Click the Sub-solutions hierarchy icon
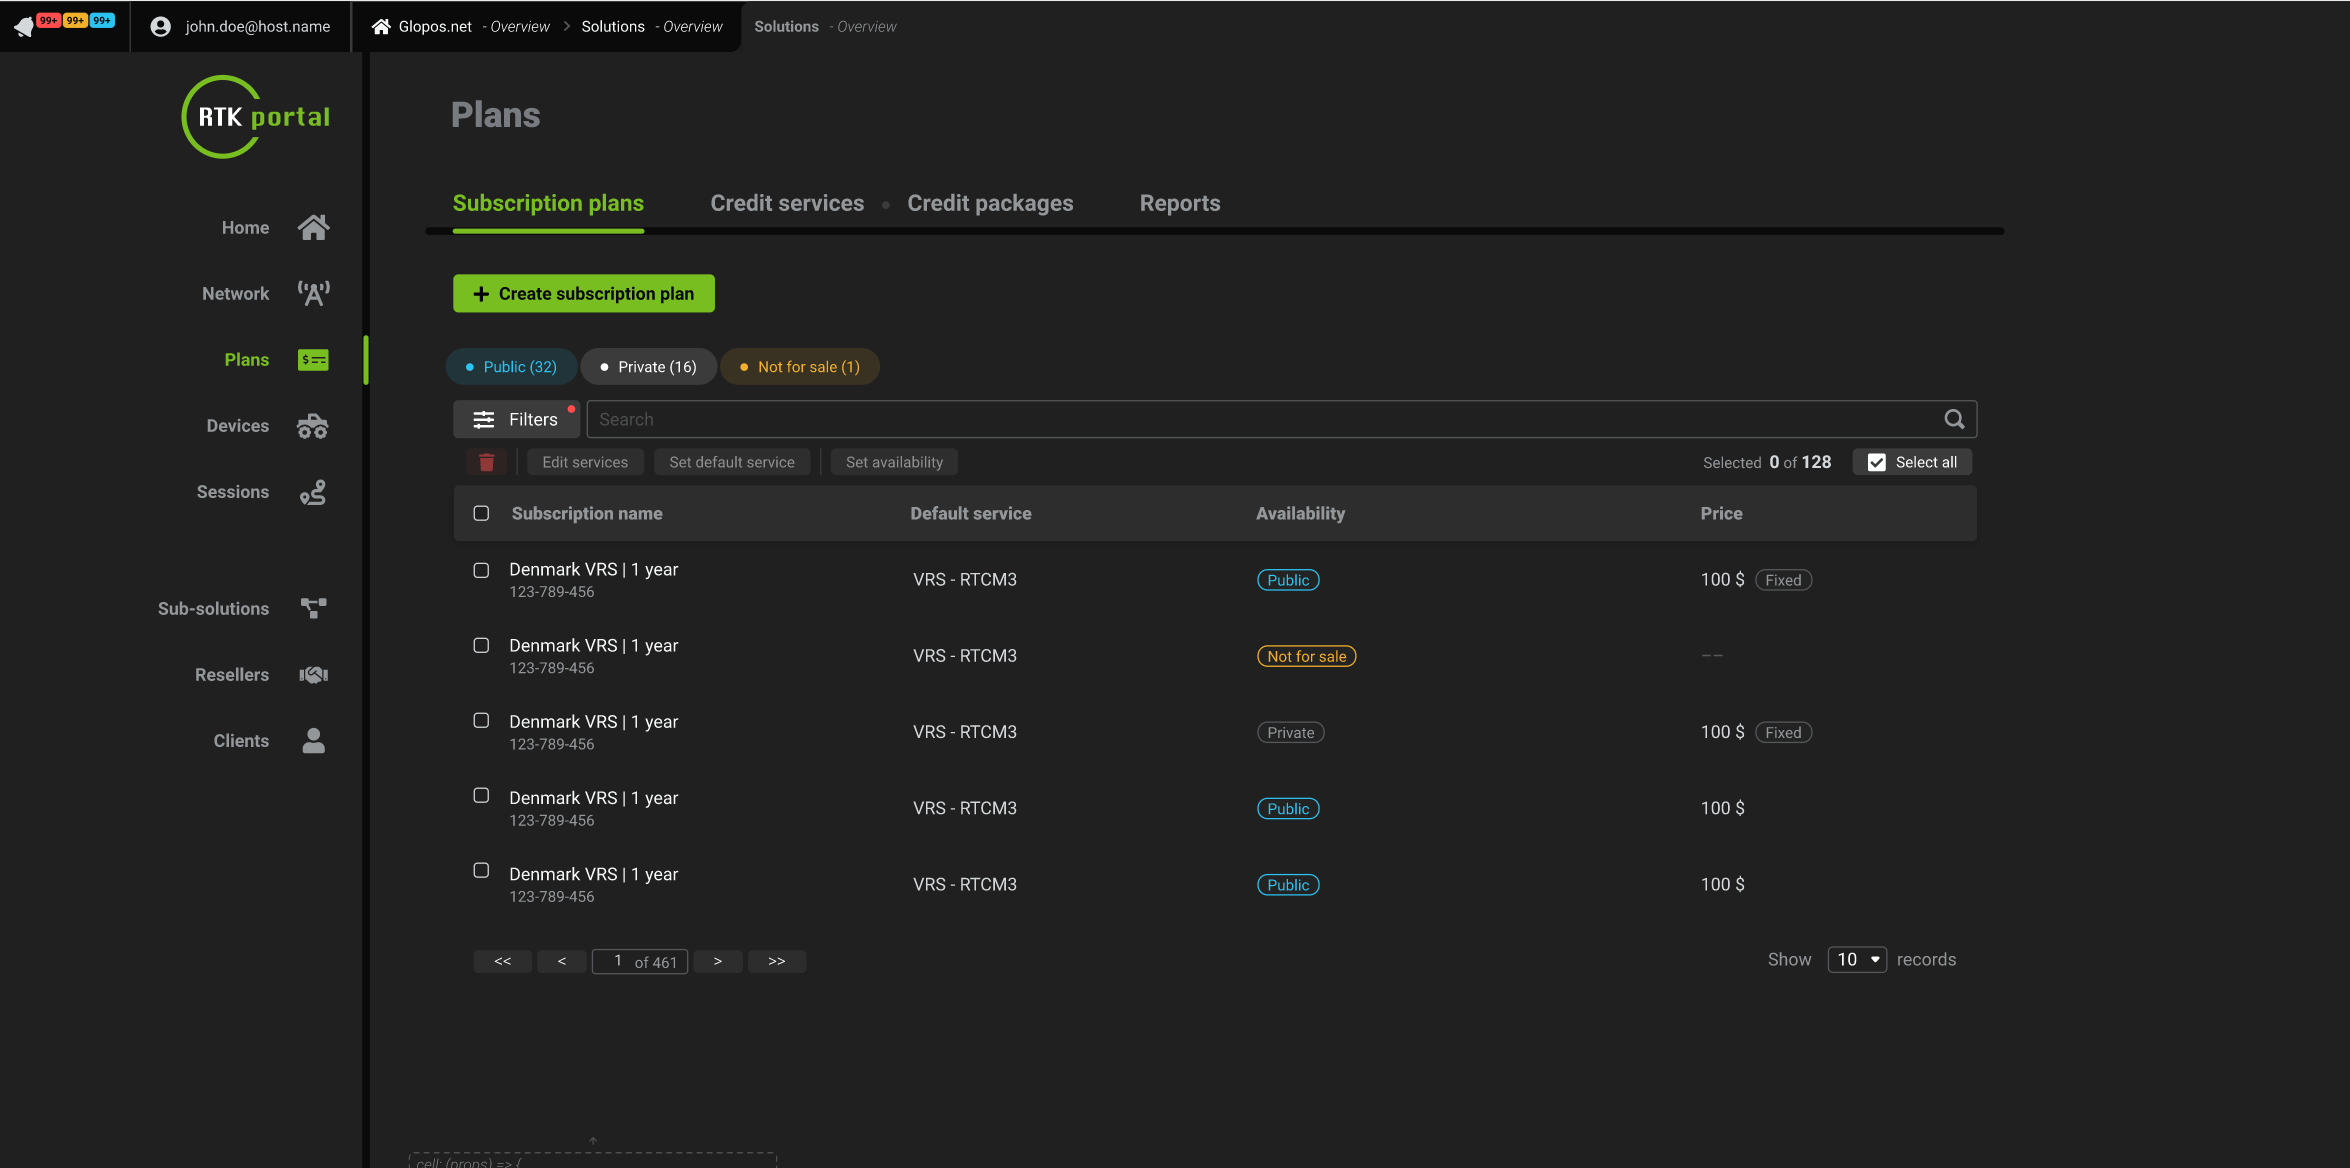 [313, 608]
